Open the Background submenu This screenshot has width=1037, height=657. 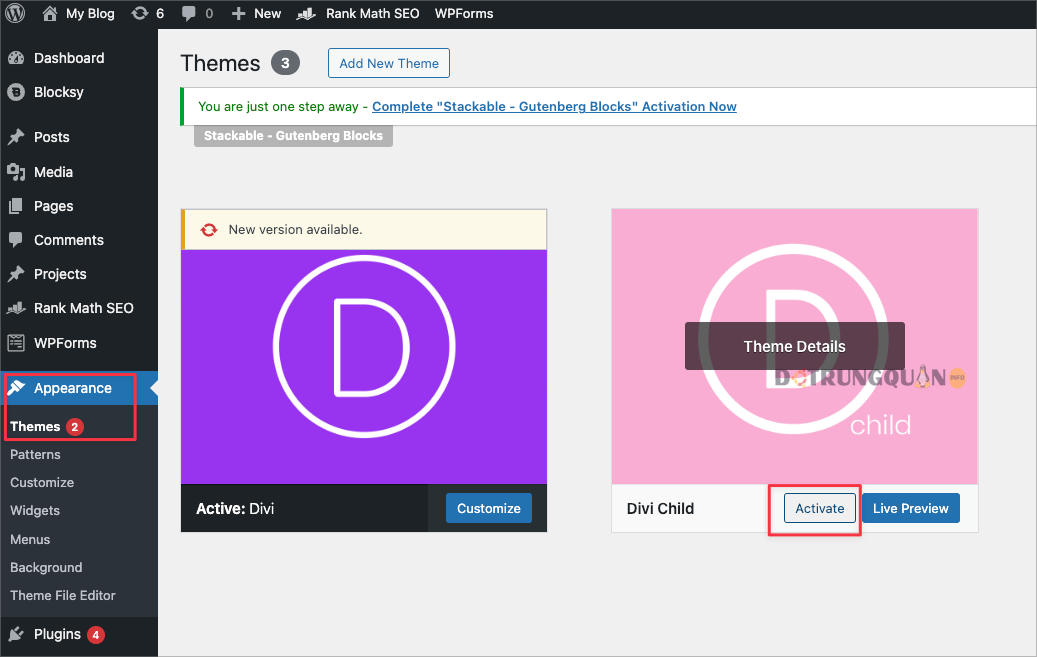[x=46, y=568]
